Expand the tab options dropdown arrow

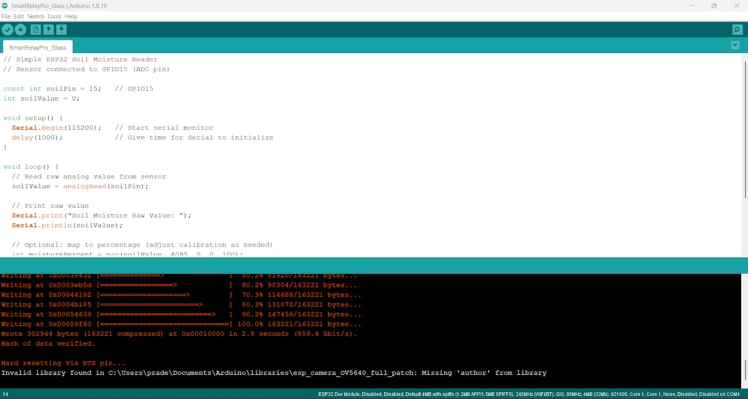click(735, 45)
